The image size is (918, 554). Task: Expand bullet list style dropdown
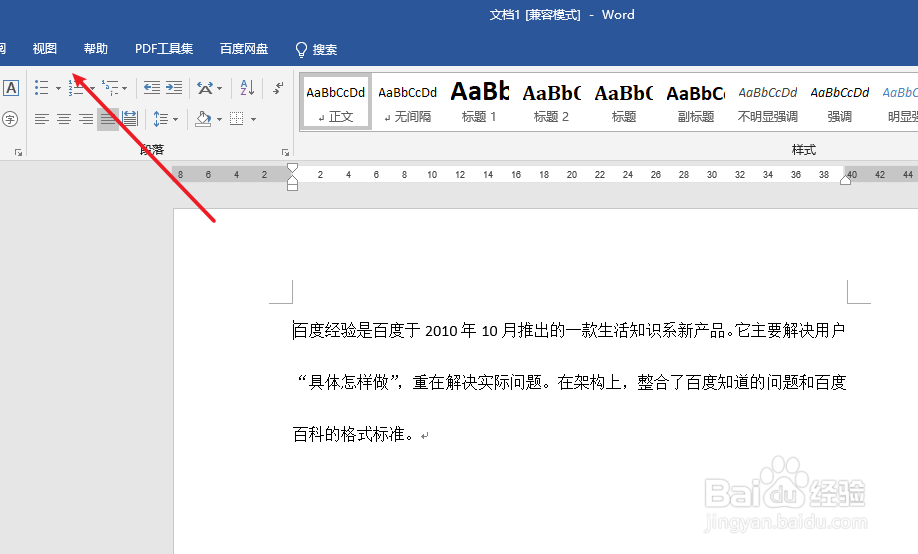58,88
